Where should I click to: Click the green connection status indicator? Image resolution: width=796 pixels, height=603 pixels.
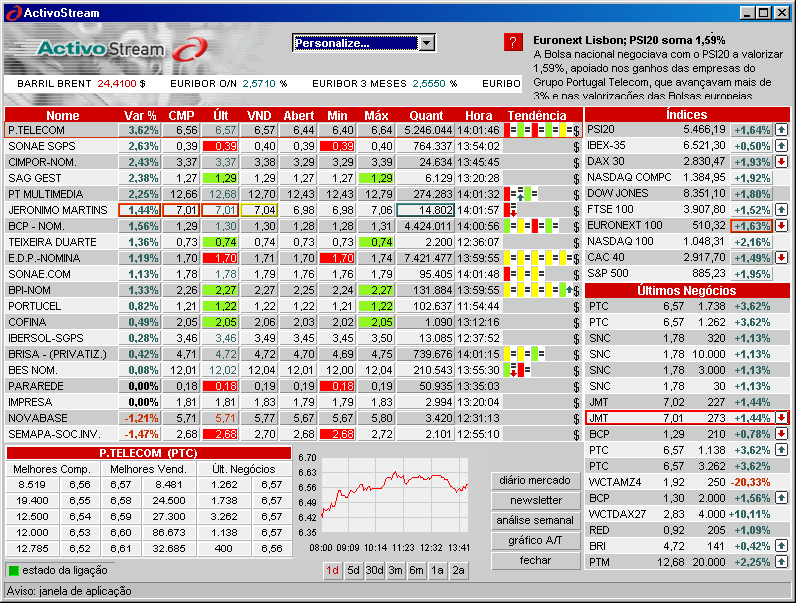pos(14,571)
